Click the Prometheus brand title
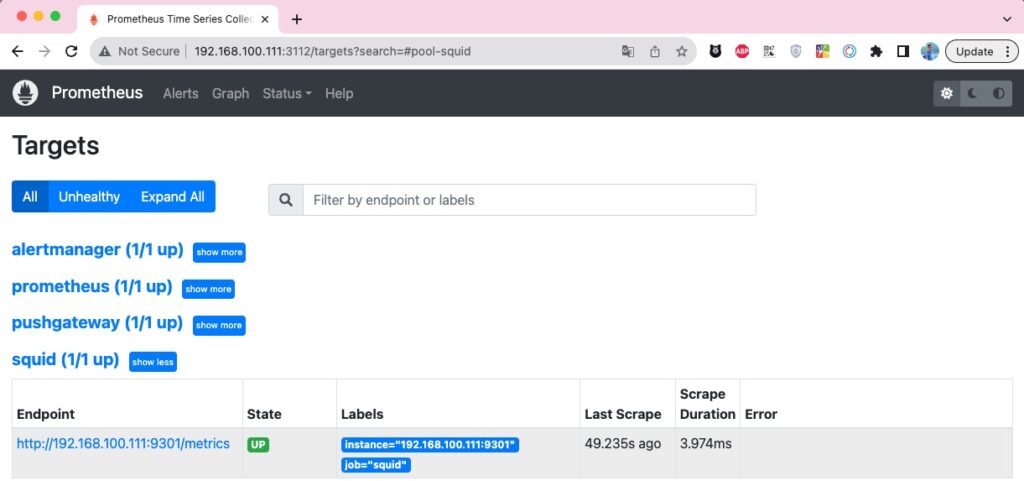The image size is (1024, 481). click(97, 93)
